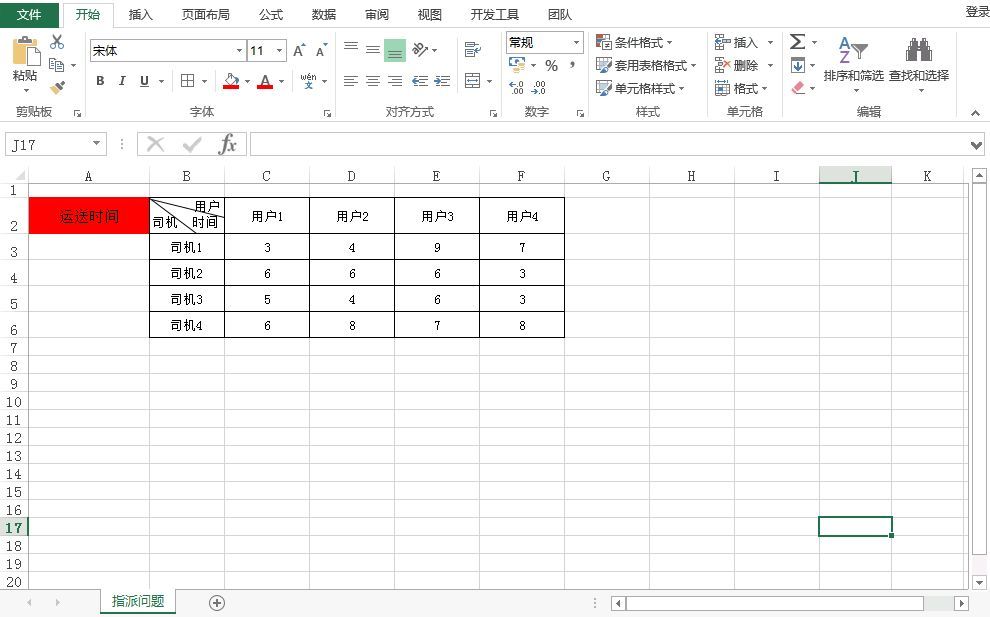990x617 pixels.
Task: Open the font size 11 dropdown
Action: pyautogui.click(x=279, y=51)
